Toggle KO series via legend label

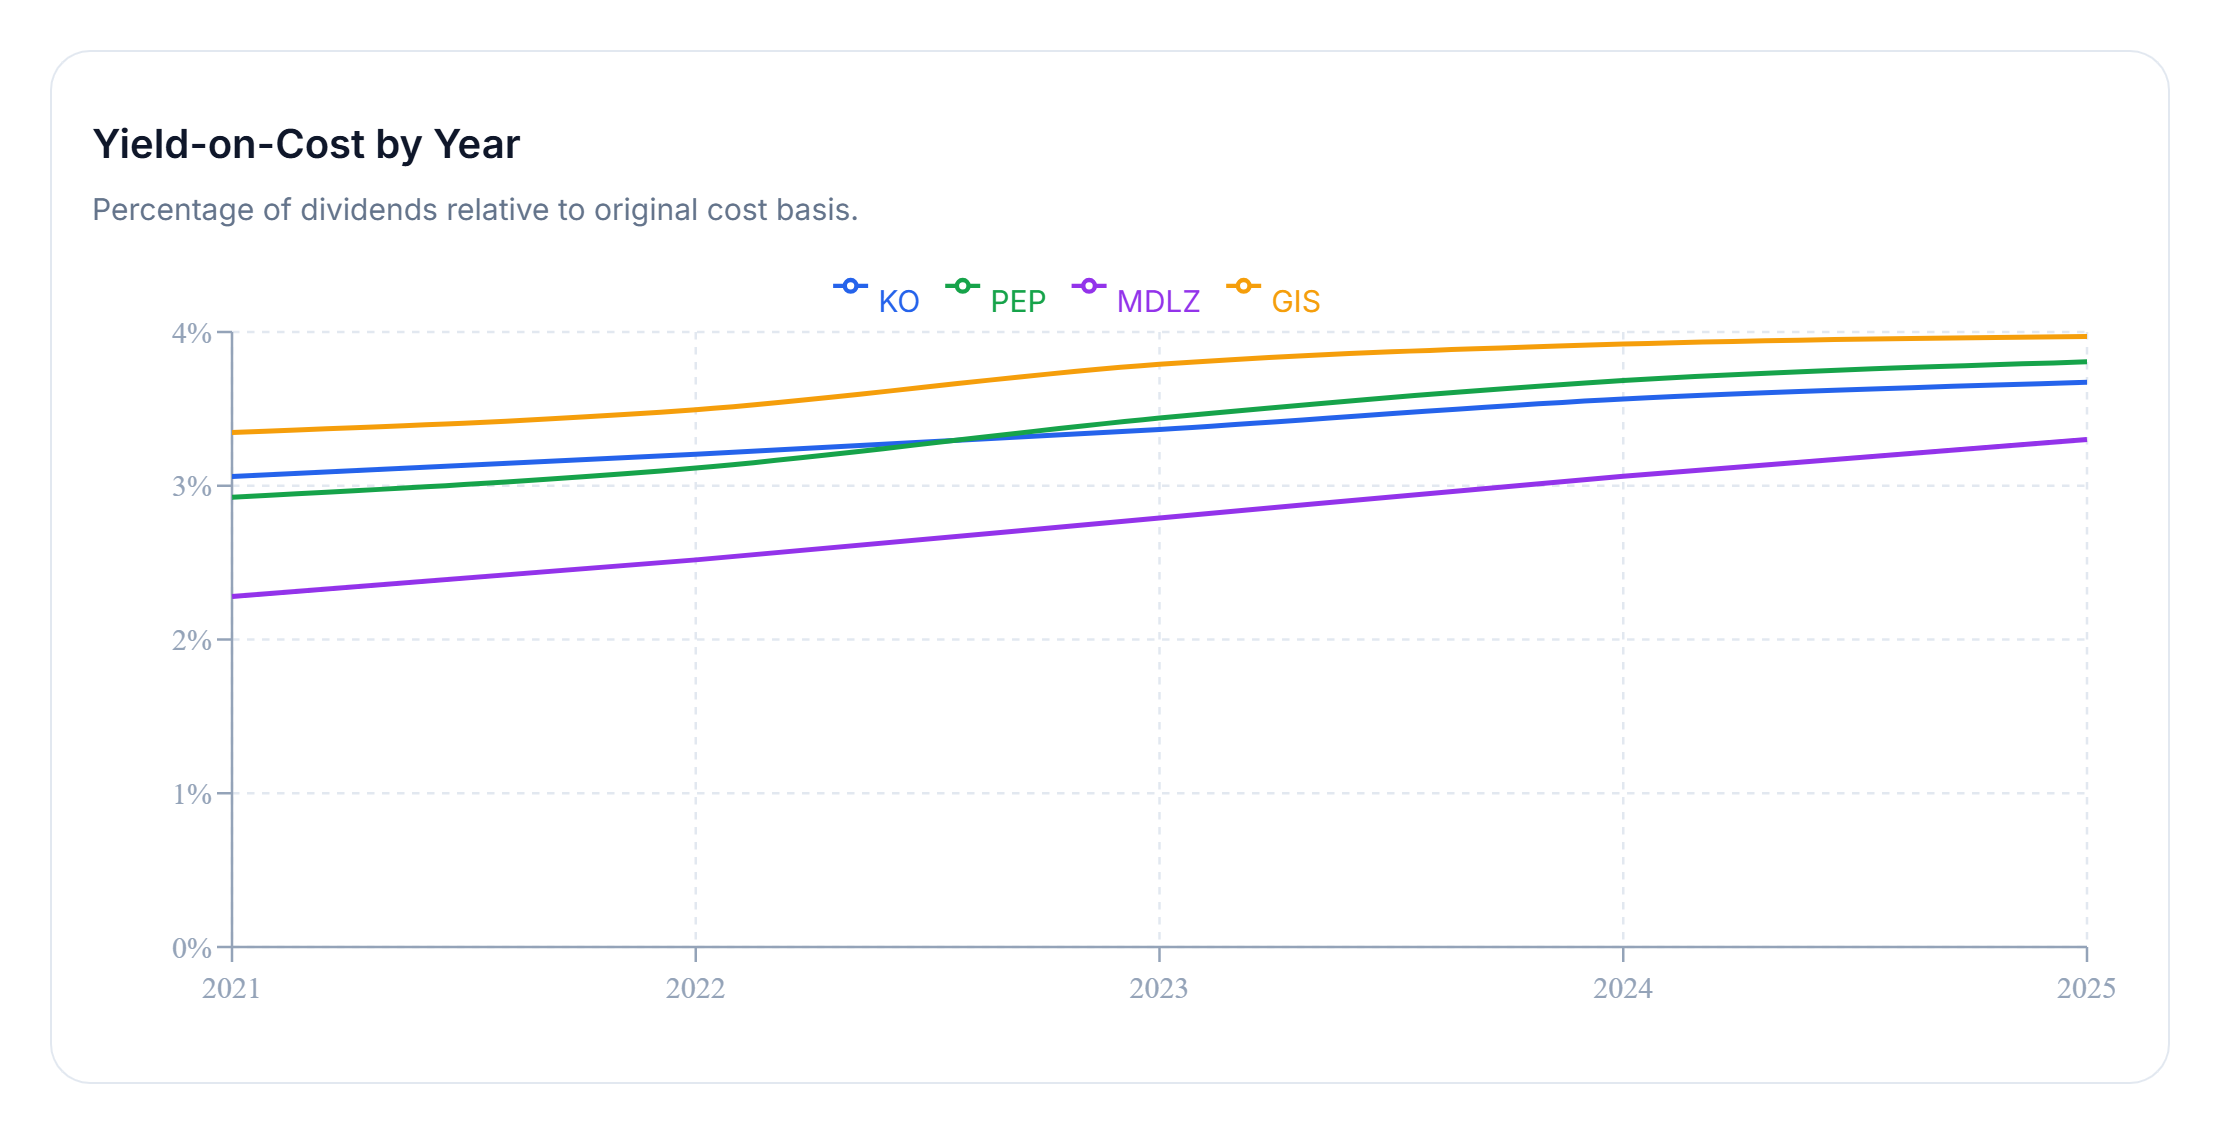(898, 301)
